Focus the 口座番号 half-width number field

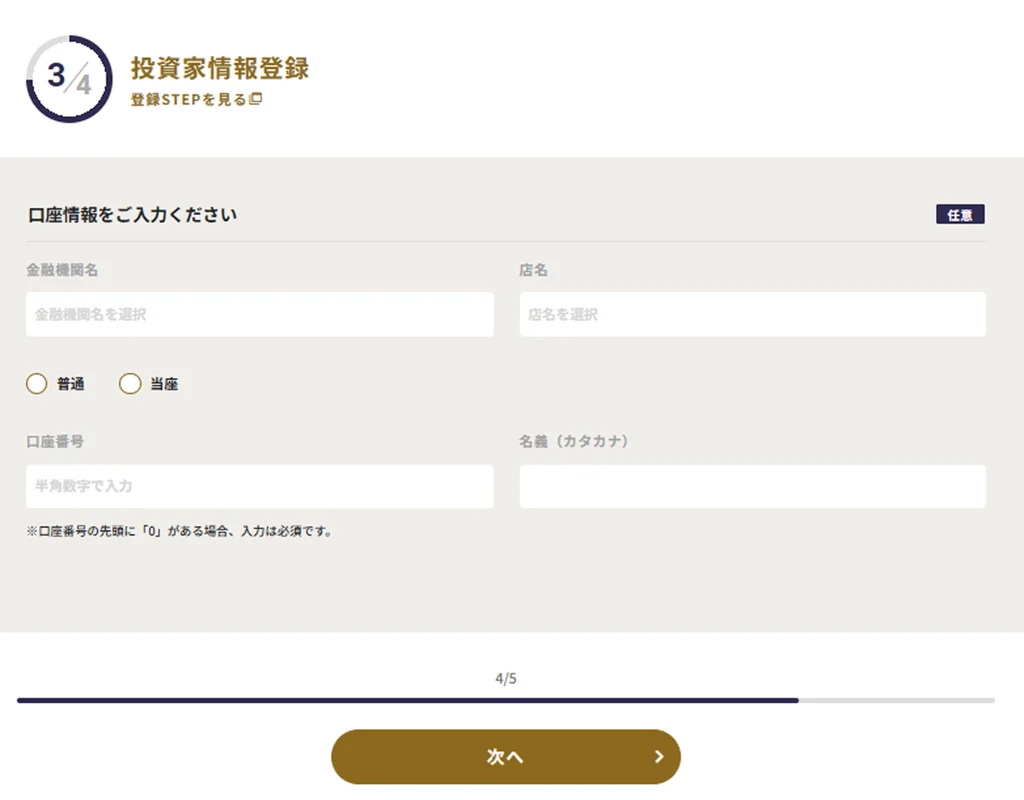[260, 486]
